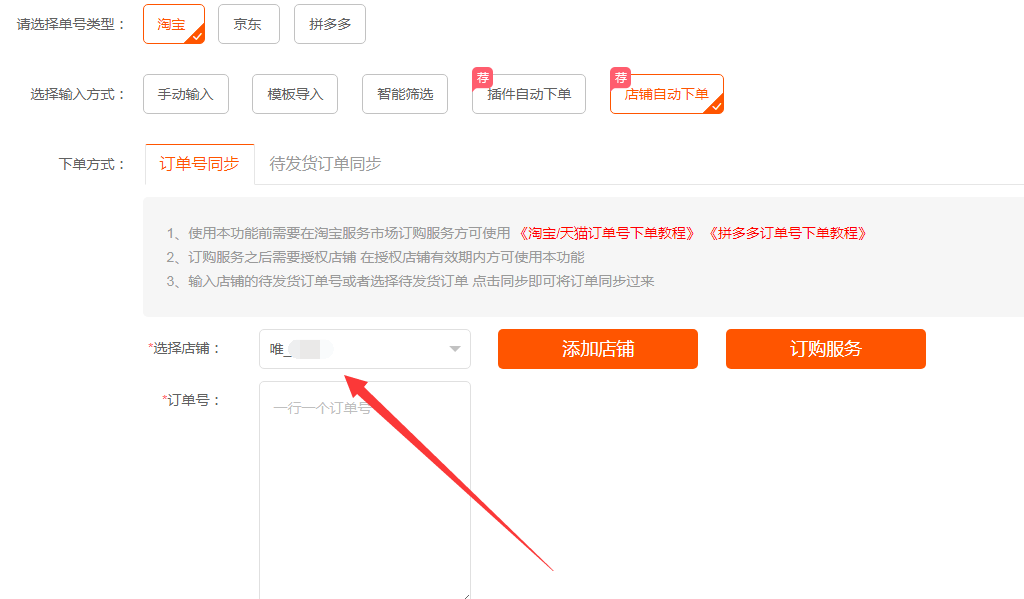Choose 智能筛选 input method
The width and height of the screenshot is (1024, 599).
(405, 94)
